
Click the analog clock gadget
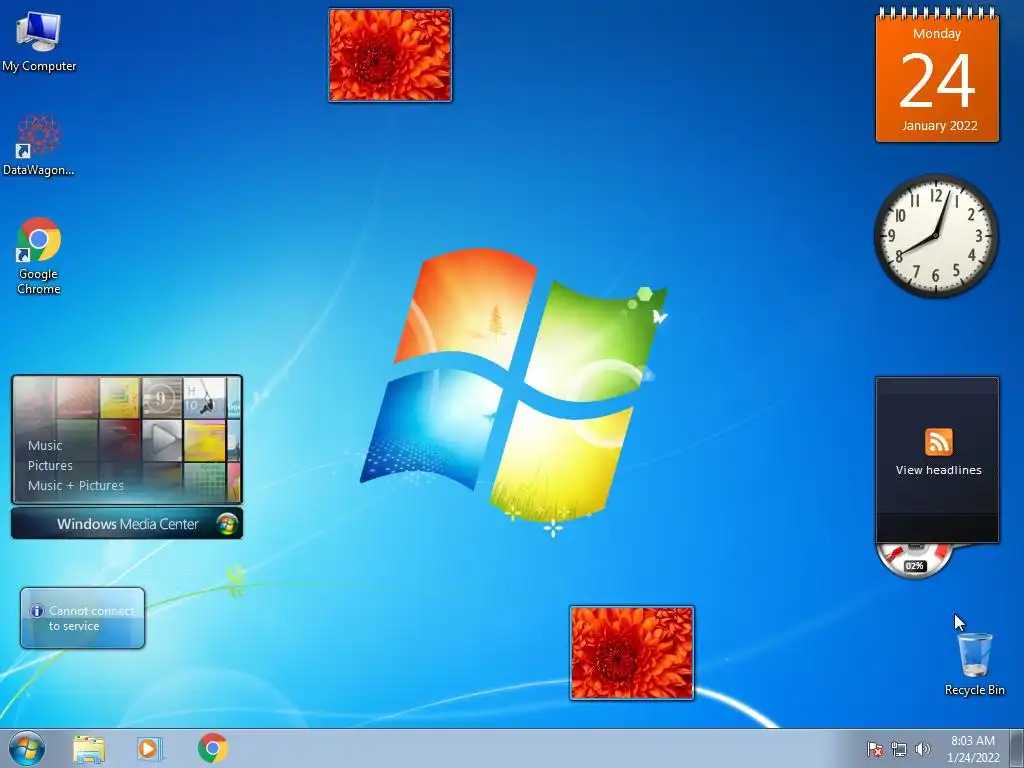936,236
